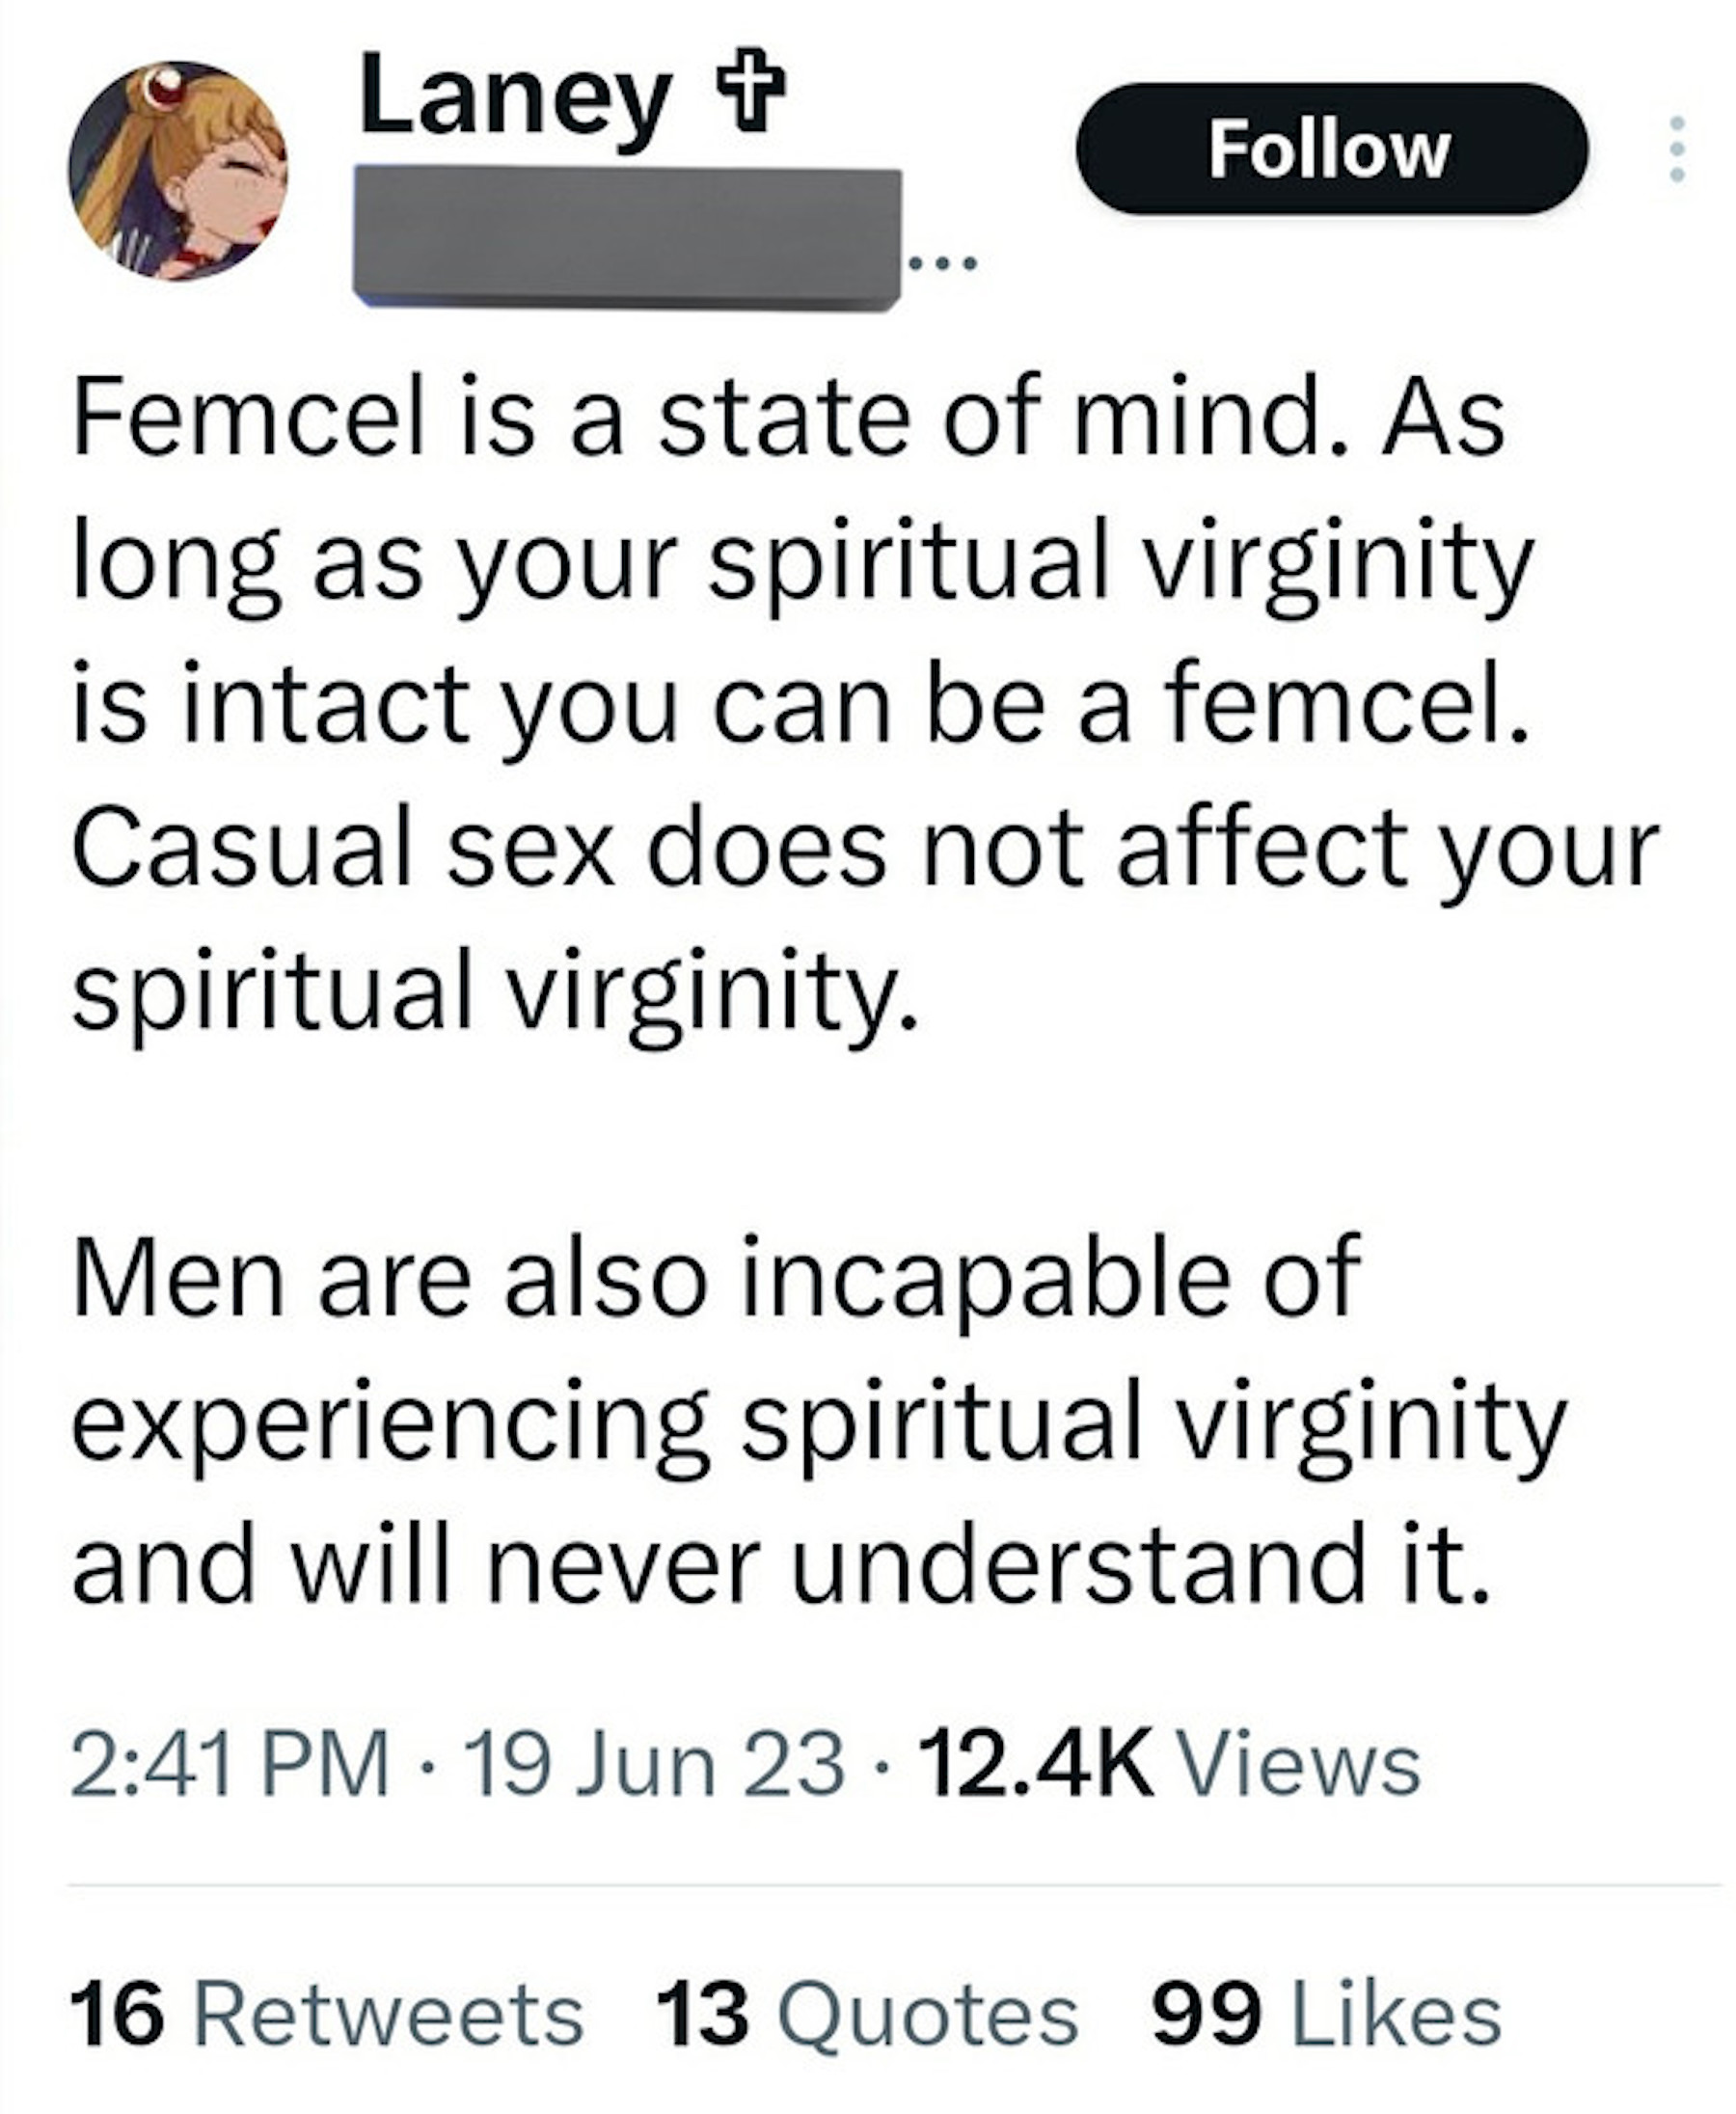Click the display name Laney

click(514, 98)
